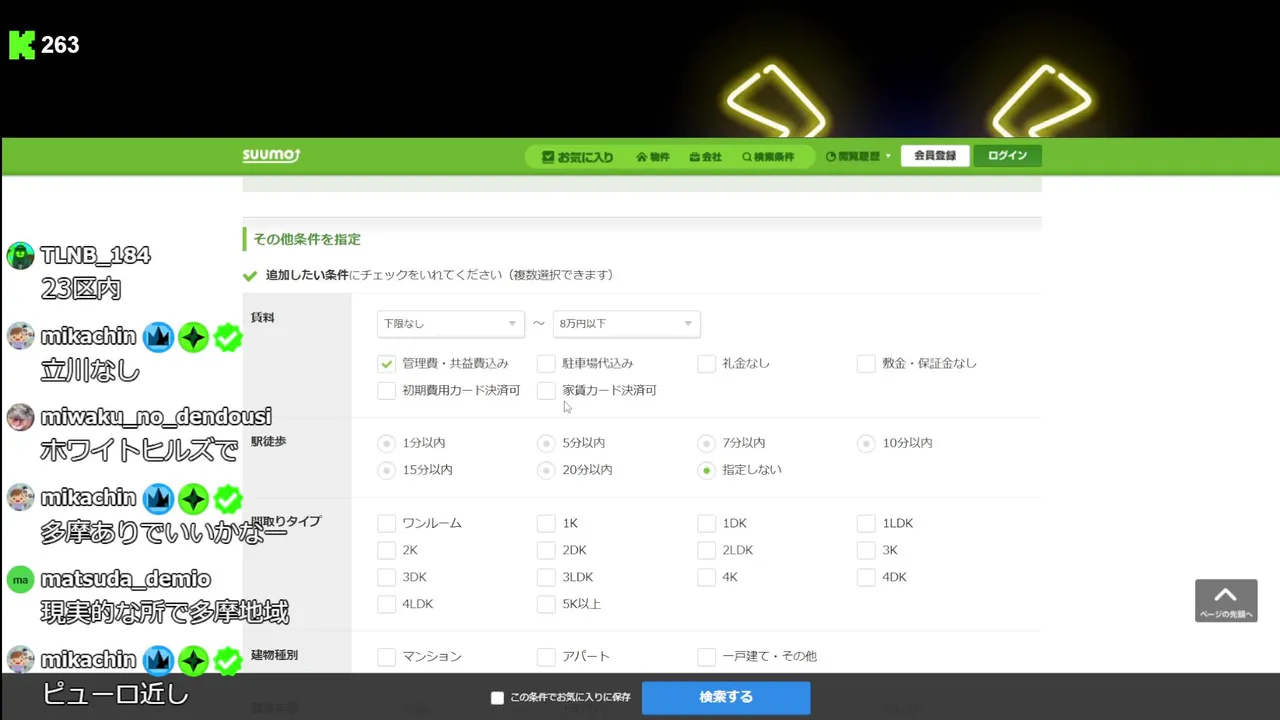This screenshot has width=1280, height=720.
Task: Check 敷金・保証金なし checkbox
Action: tap(866, 364)
